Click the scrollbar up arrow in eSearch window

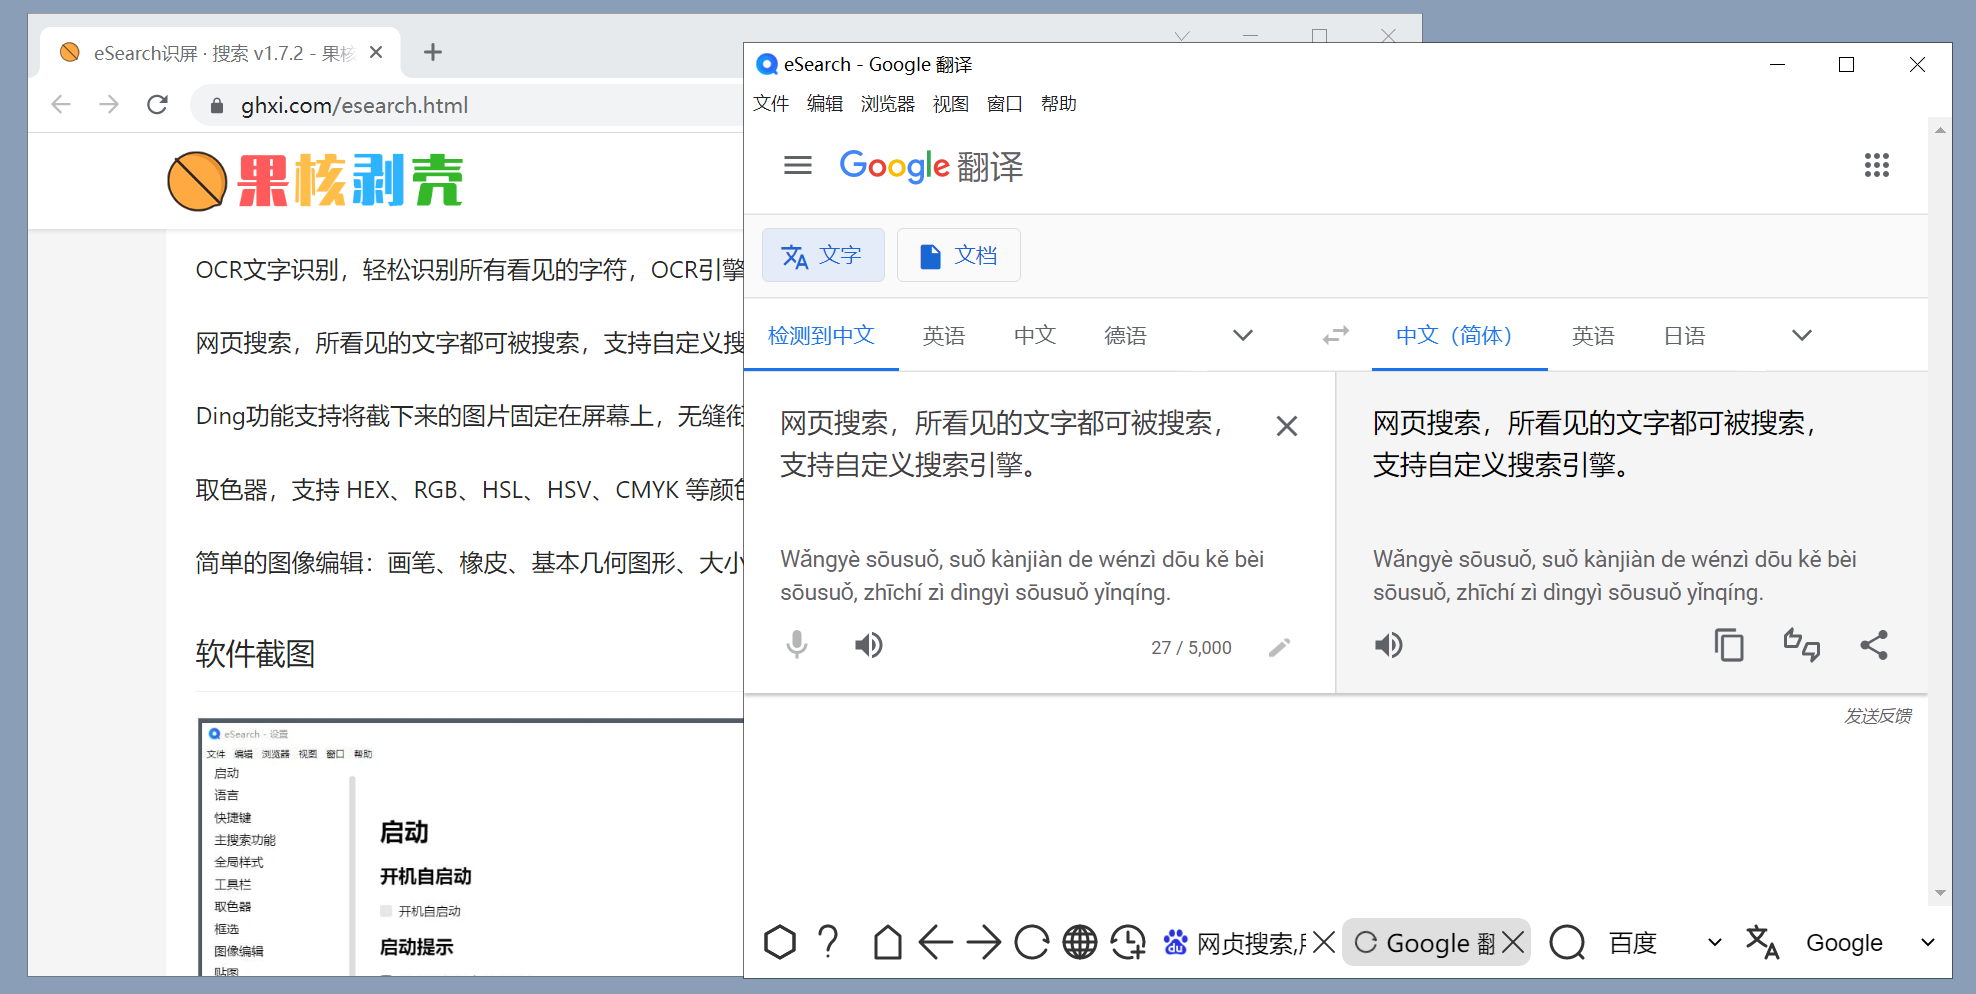[1940, 130]
